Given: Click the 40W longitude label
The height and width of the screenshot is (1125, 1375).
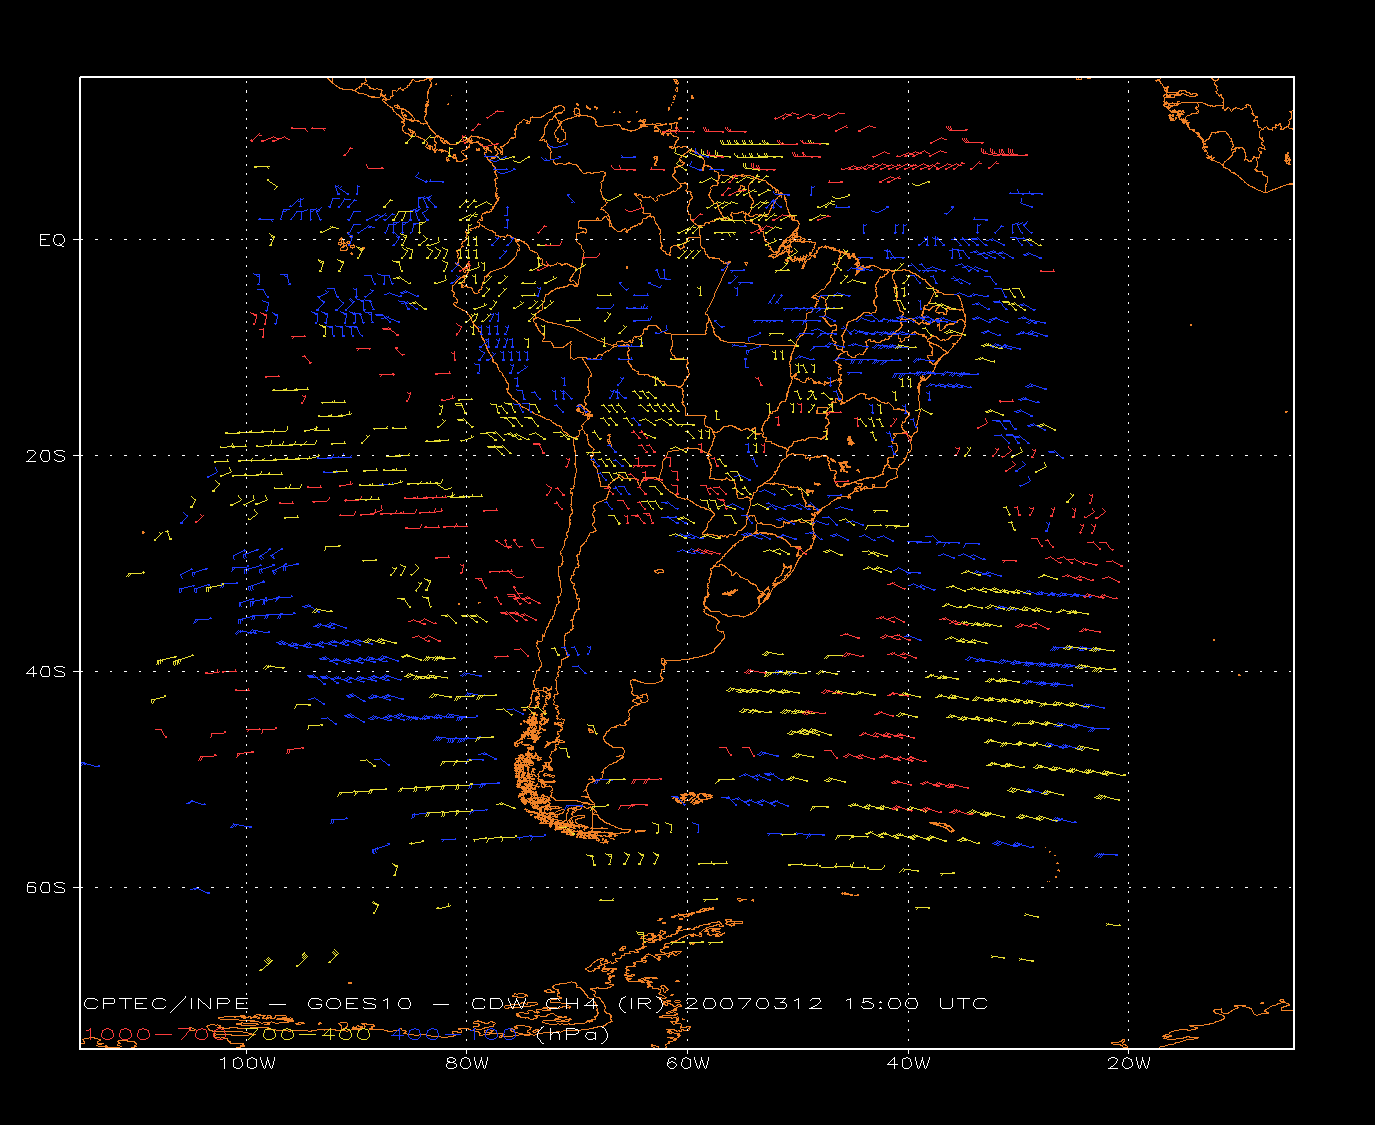Looking at the screenshot, I should coord(908,1063).
